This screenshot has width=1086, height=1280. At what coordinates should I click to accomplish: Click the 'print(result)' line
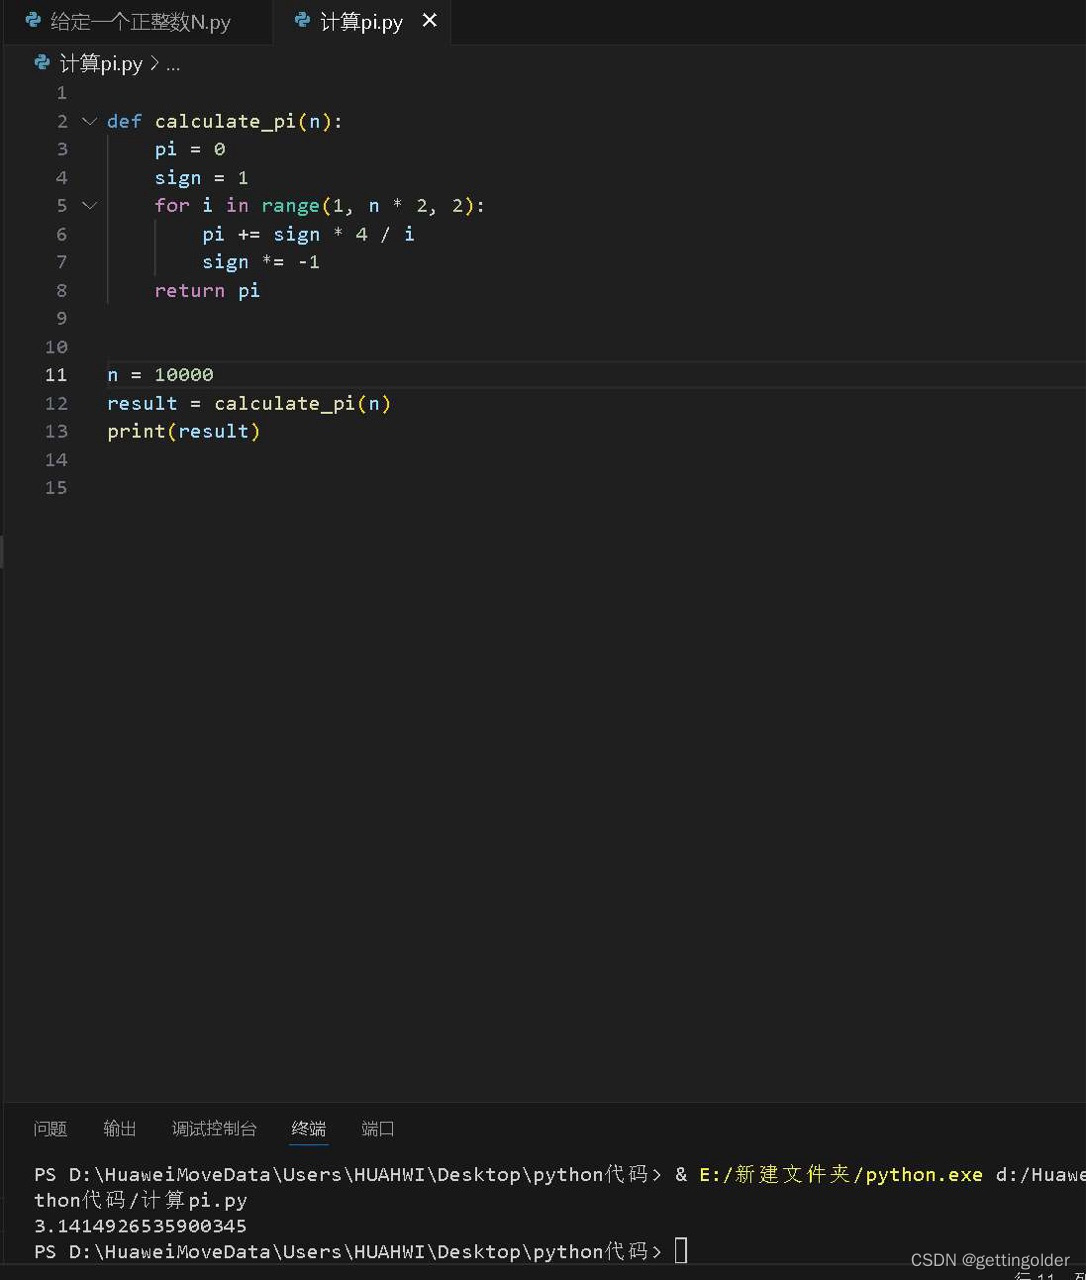(x=184, y=431)
